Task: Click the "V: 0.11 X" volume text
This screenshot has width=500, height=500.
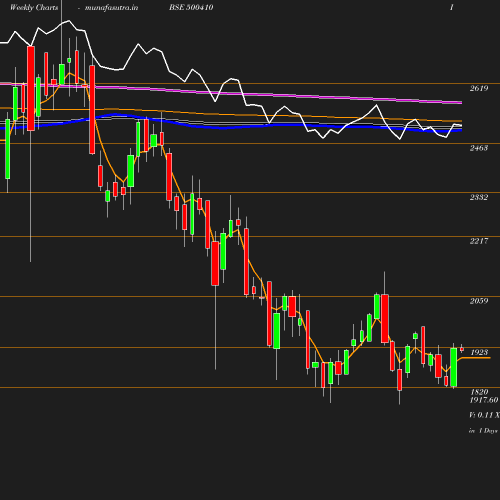Action: pos(484,415)
